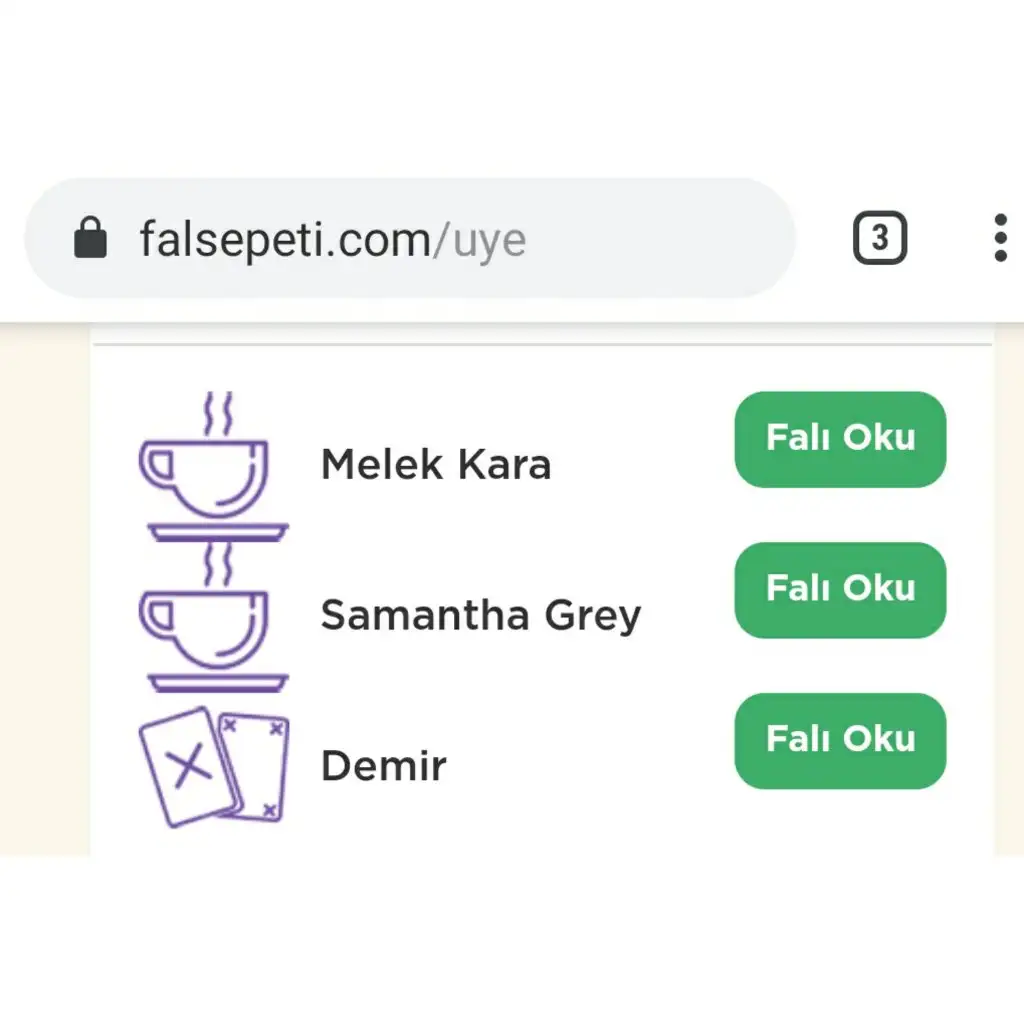Focus the address bar on falsepeti.com text
Viewport: 1024px width, 1024px height.
pyautogui.click(x=285, y=240)
